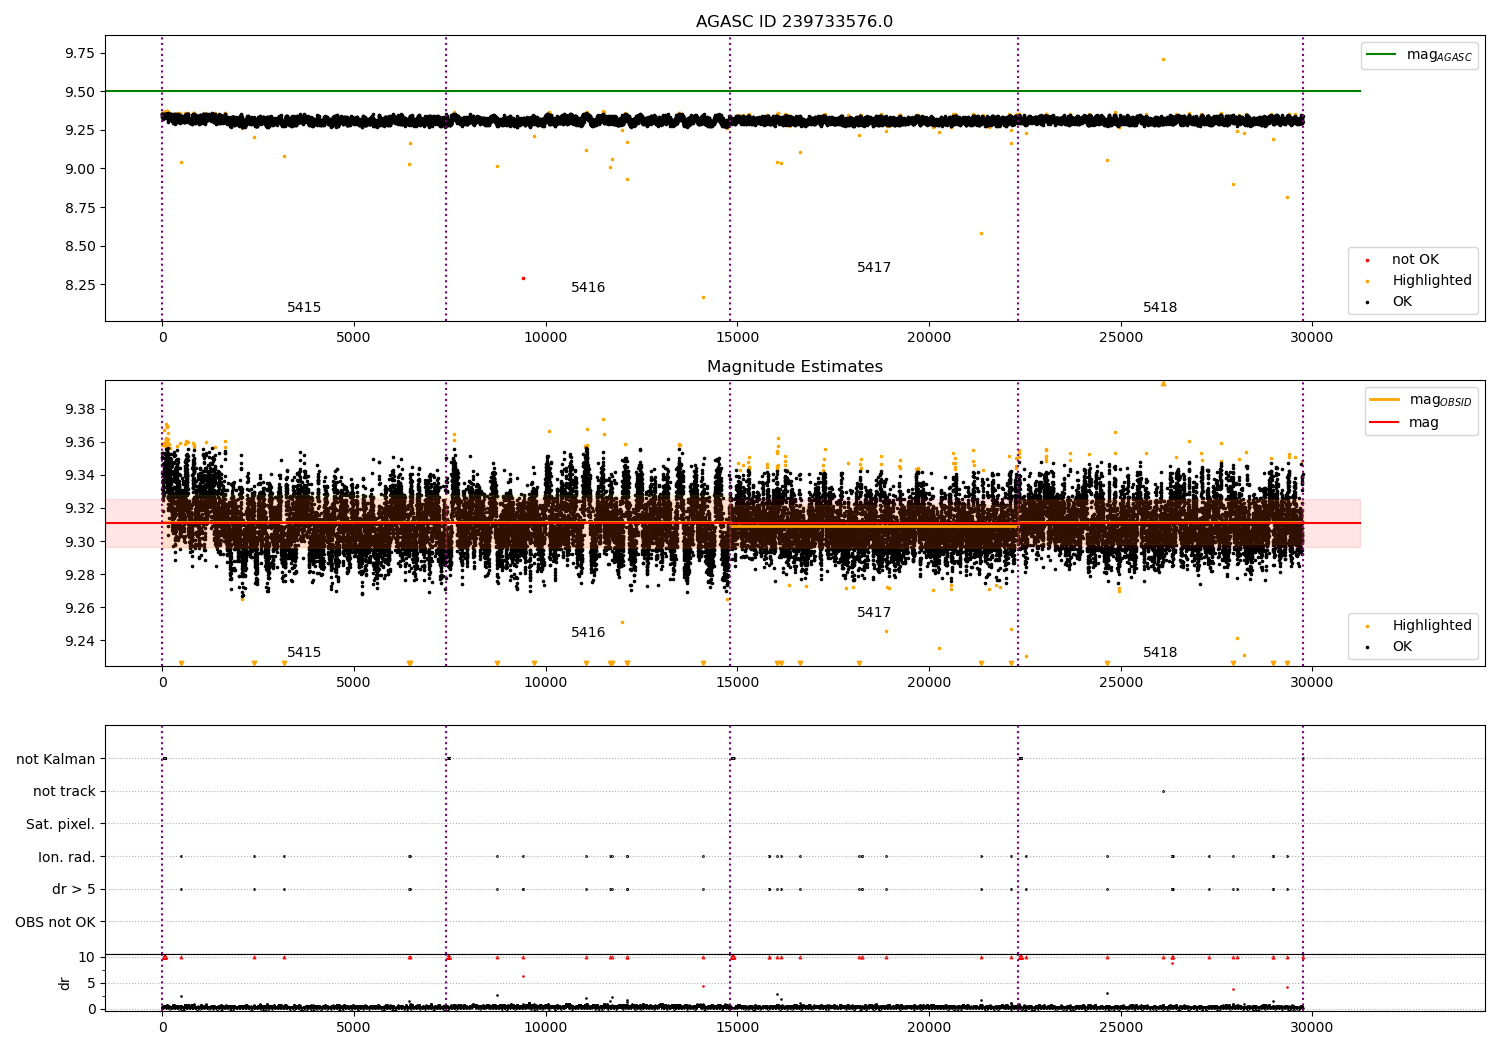Click the 5415 annotation in Magnitude Estimates plot
Viewport: 1500px width, 1050px height.
(x=304, y=653)
